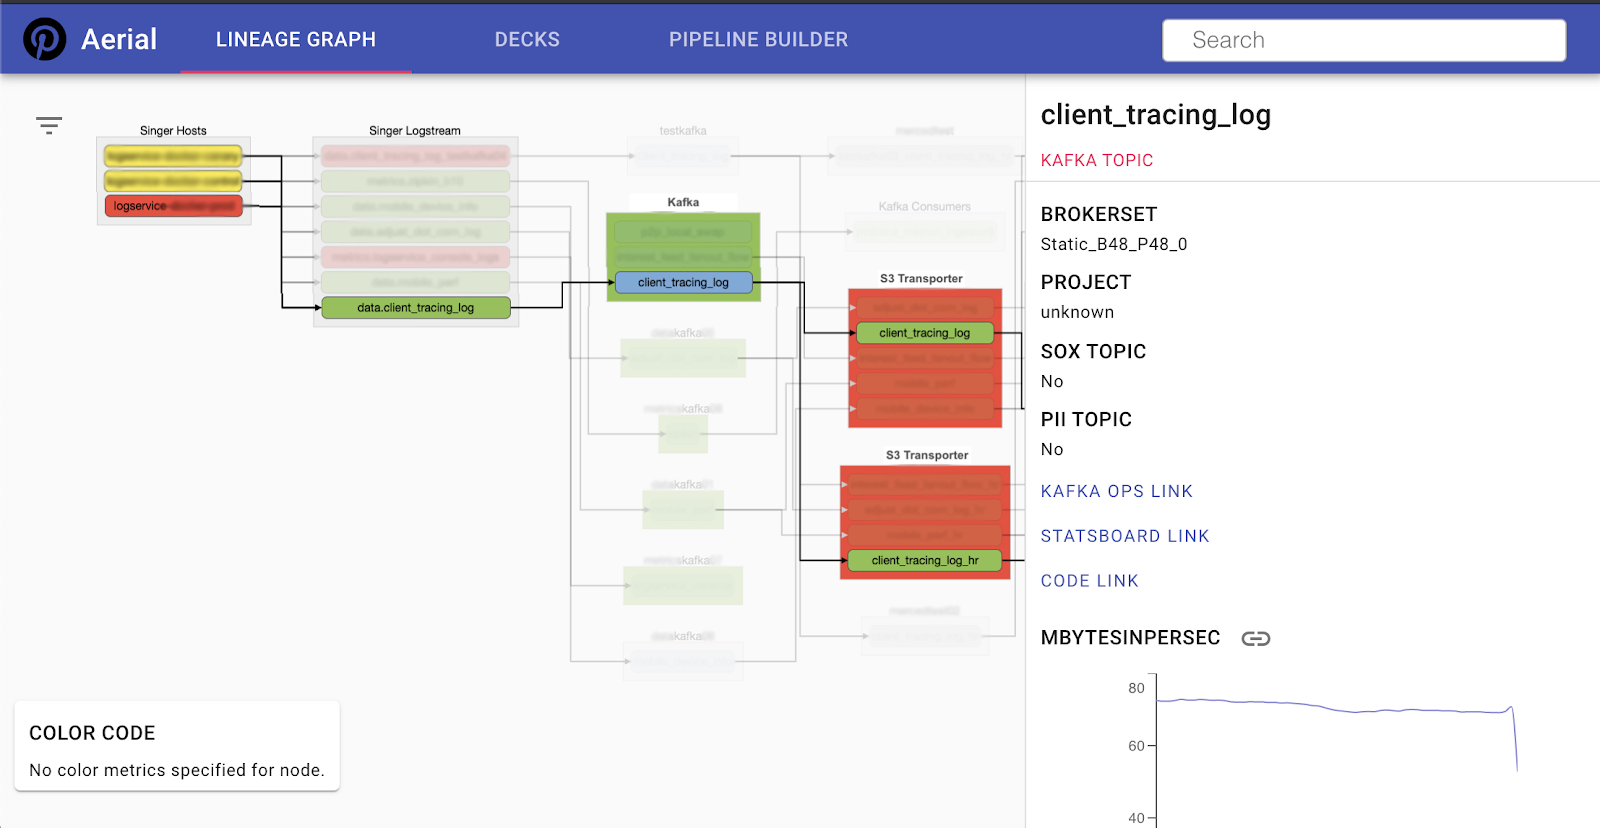1600x828 pixels.
Task: Click the Pinterest logo icon
Action: click(45, 39)
